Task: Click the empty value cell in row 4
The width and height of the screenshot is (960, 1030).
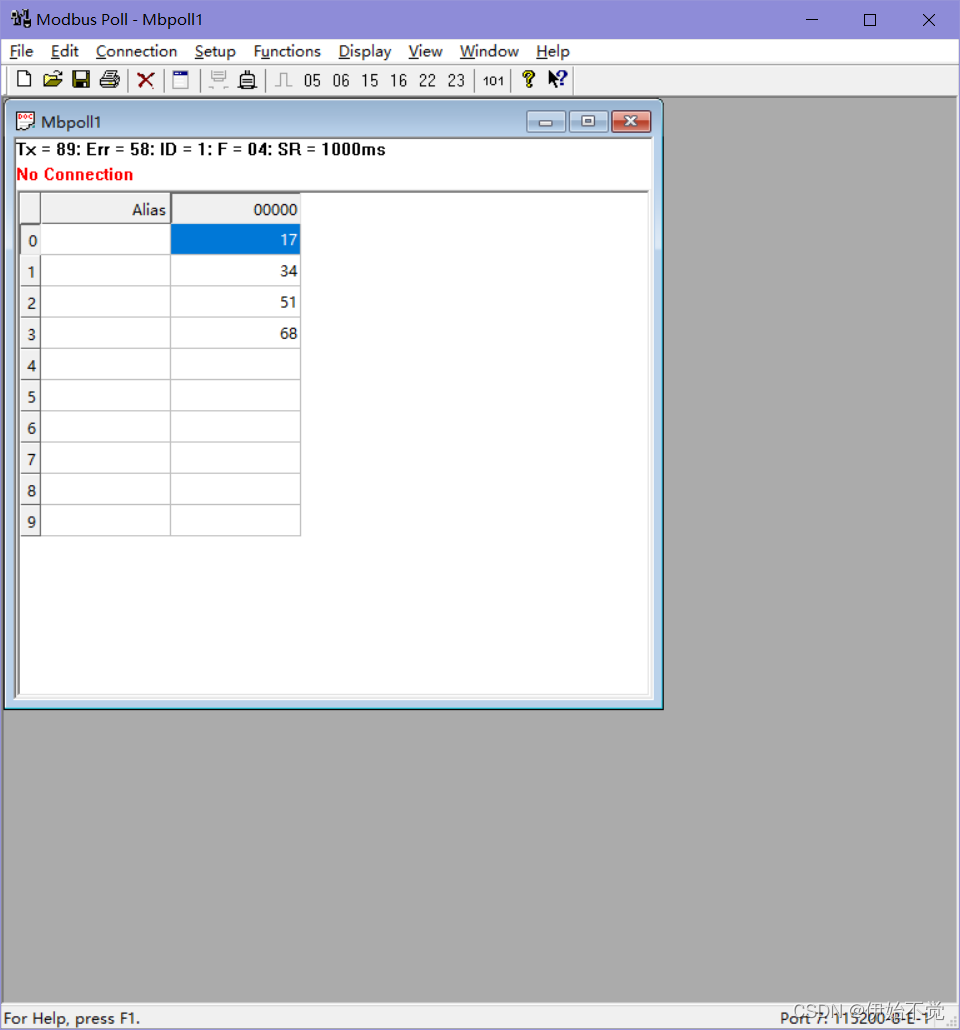Action: pos(235,365)
